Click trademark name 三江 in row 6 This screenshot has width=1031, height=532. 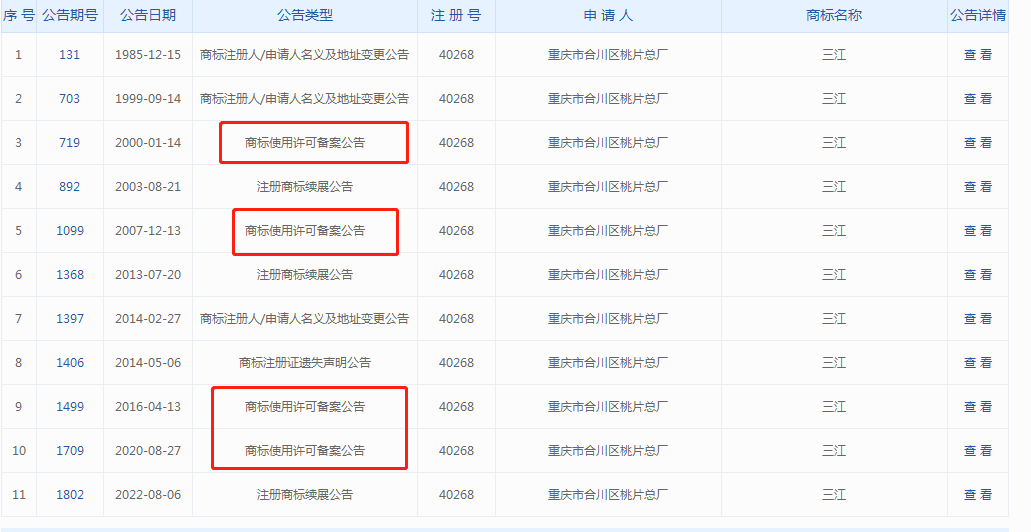(834, 274)
